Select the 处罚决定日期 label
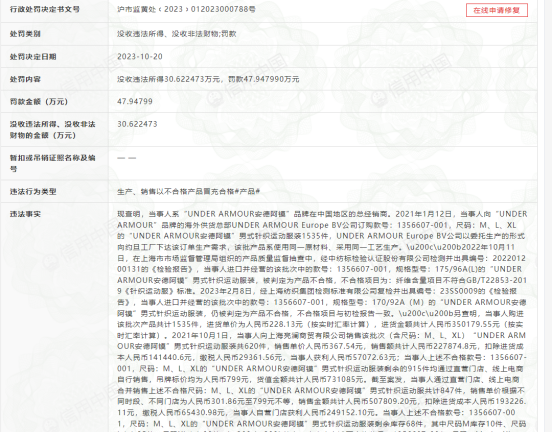The height and width of the screenshot is (432, 552). (x=33, y=56)
